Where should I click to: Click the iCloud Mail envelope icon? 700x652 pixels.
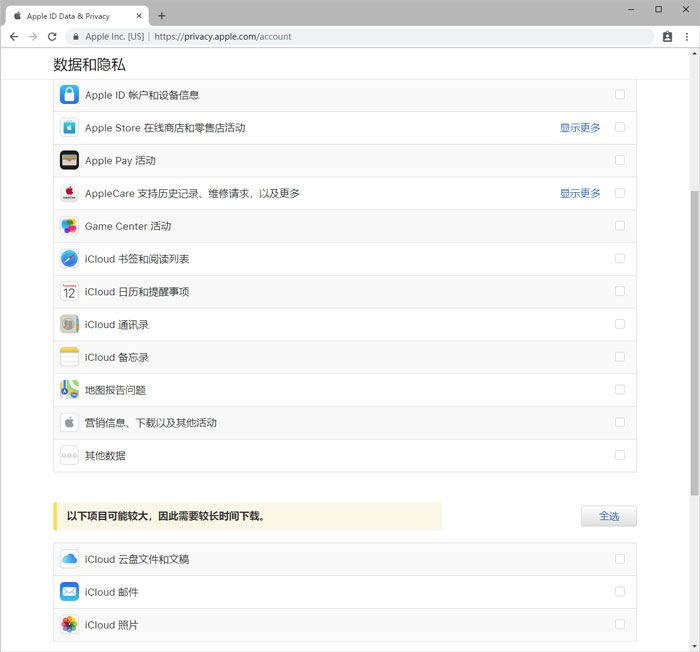pyautogui.click(x=69, y=592)
